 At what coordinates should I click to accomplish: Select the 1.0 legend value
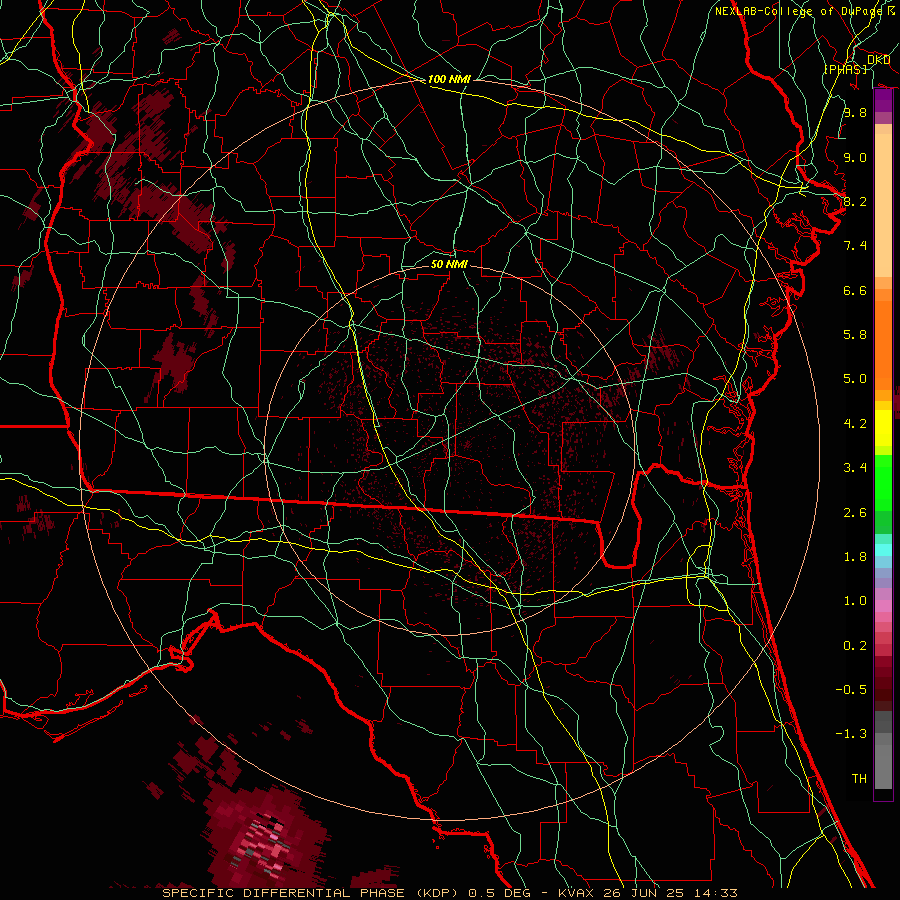tap(855, 601)
